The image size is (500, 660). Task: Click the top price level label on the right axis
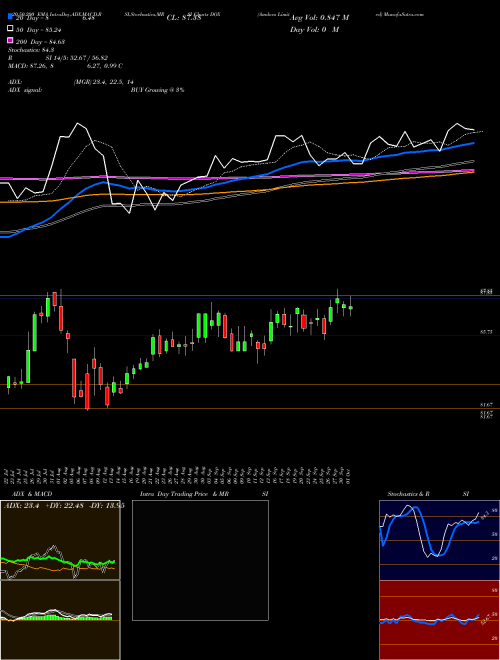[486, 291]
